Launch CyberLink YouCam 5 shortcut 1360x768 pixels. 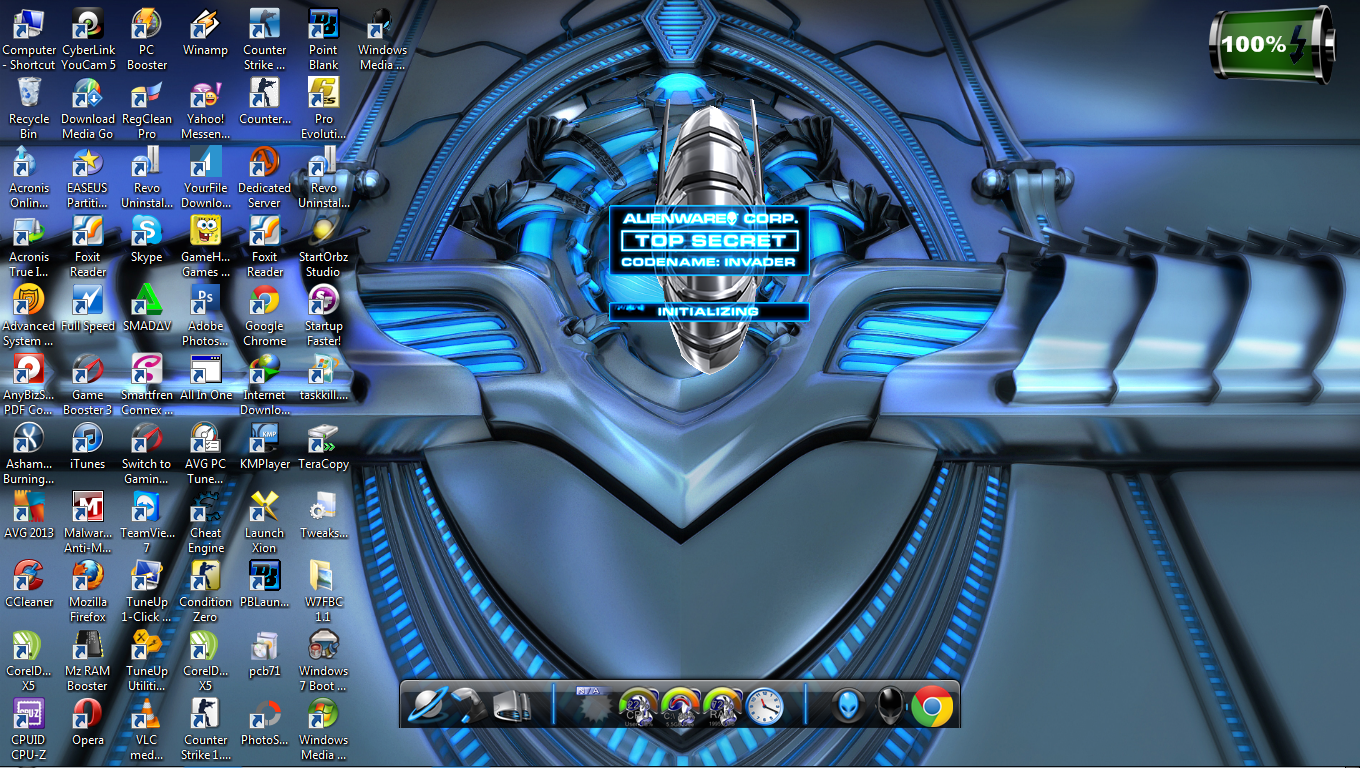tap(88, 39)
